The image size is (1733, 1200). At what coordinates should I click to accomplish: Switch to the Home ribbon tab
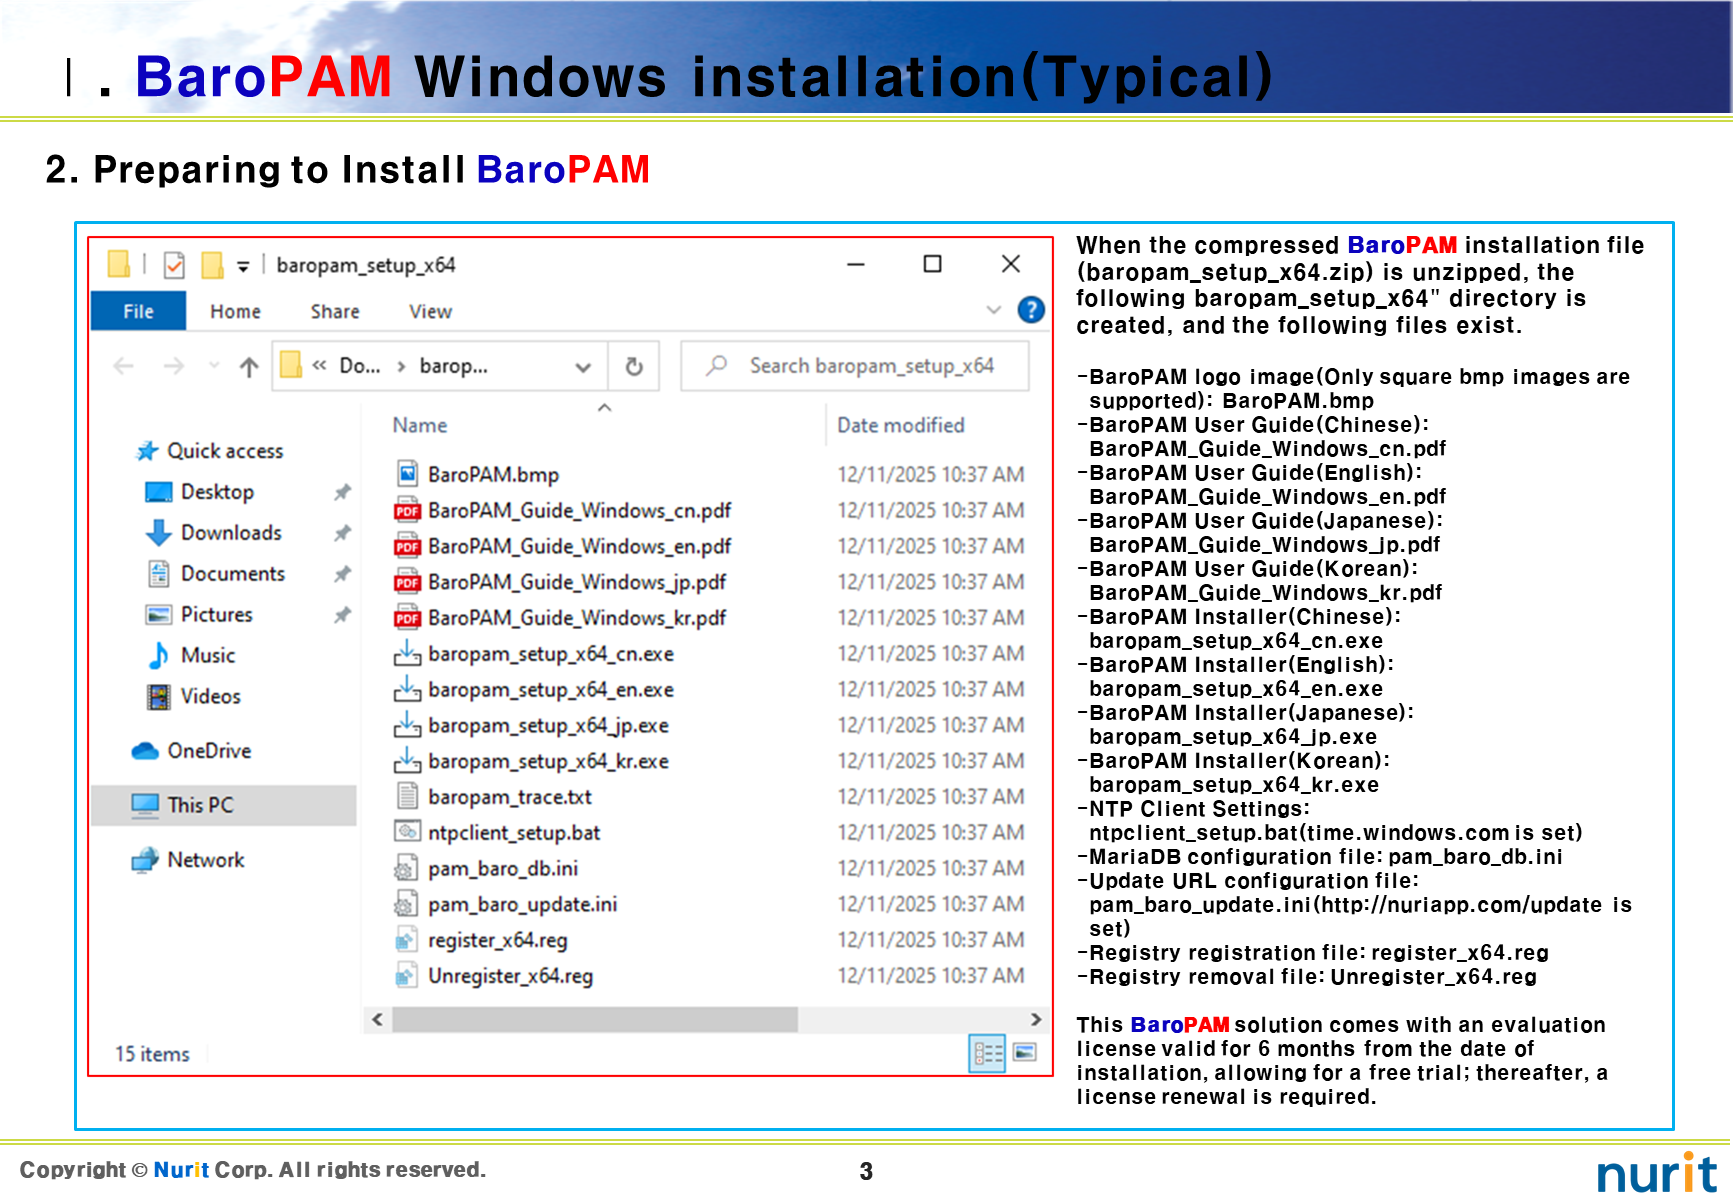(235, 311)
